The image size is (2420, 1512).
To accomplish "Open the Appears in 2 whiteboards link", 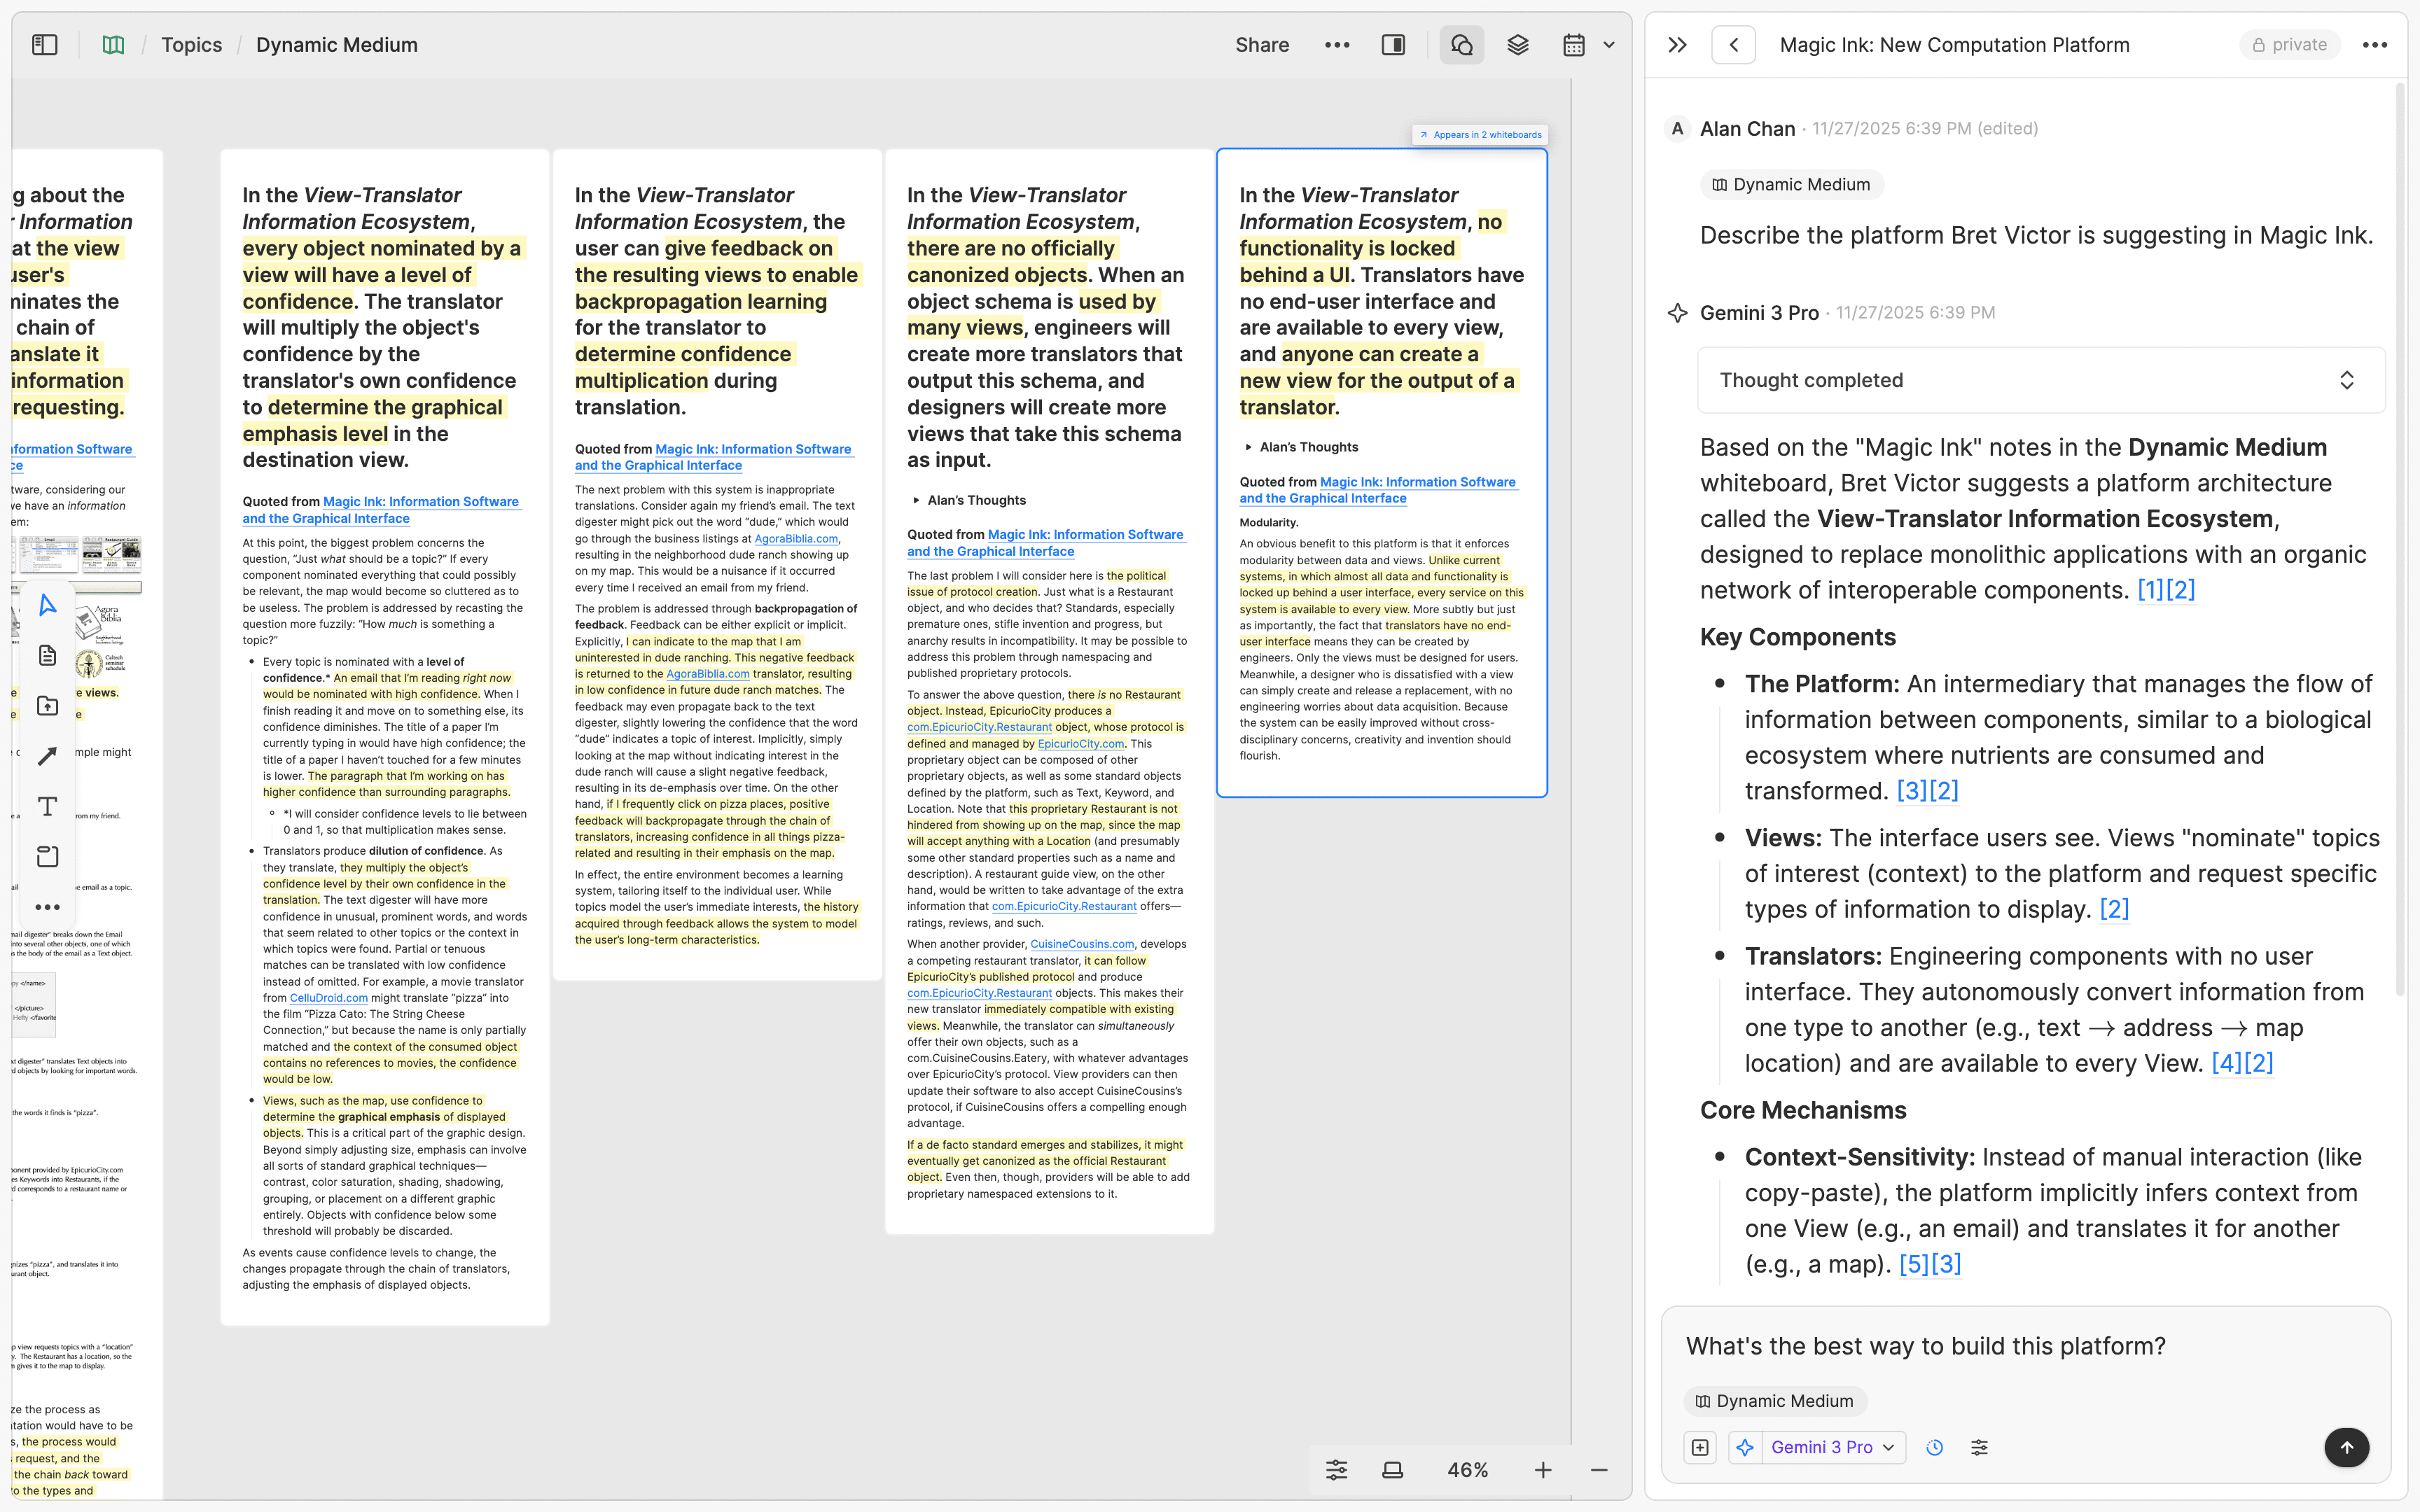I will tap(1480, 134).
